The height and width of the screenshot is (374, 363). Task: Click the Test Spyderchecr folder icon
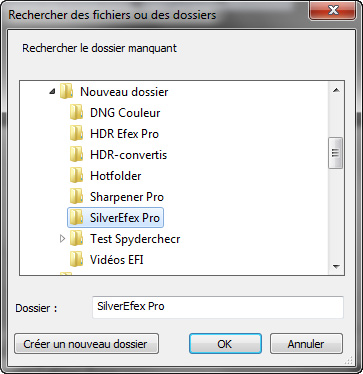tap(77, 239)
